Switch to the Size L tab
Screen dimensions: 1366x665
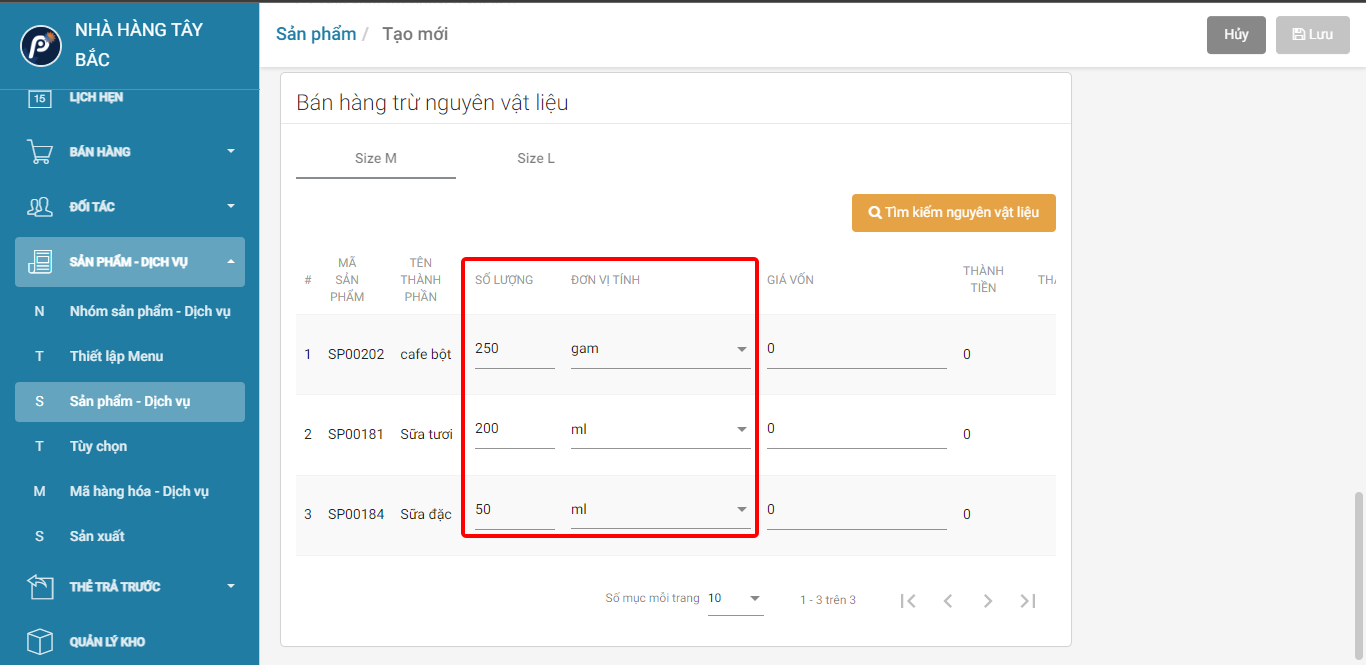[536, 158]
